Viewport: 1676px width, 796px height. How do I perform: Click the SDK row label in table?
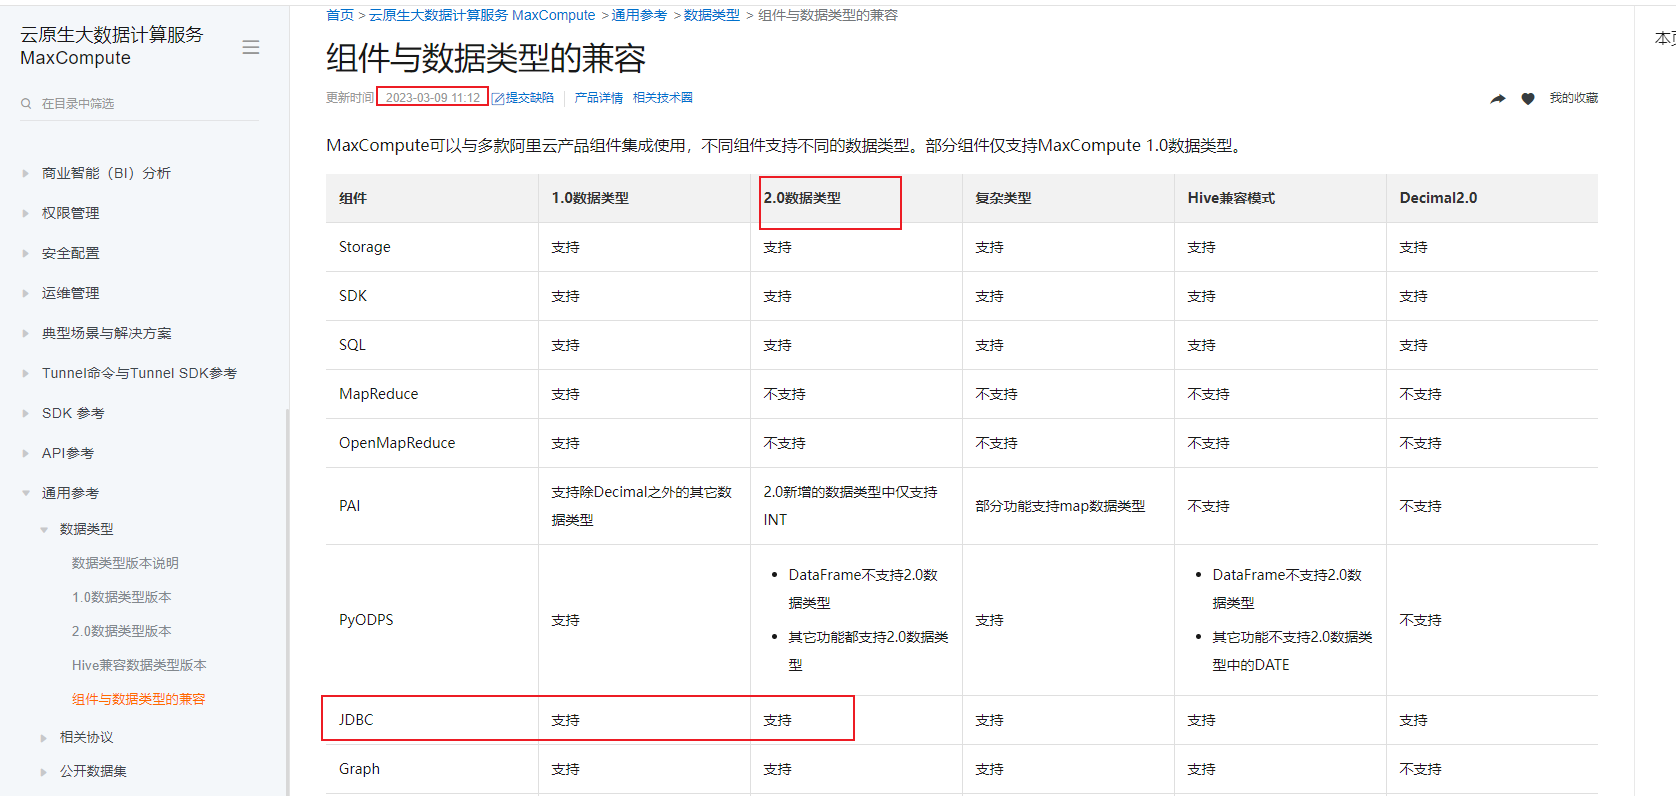tap(353, 296)
